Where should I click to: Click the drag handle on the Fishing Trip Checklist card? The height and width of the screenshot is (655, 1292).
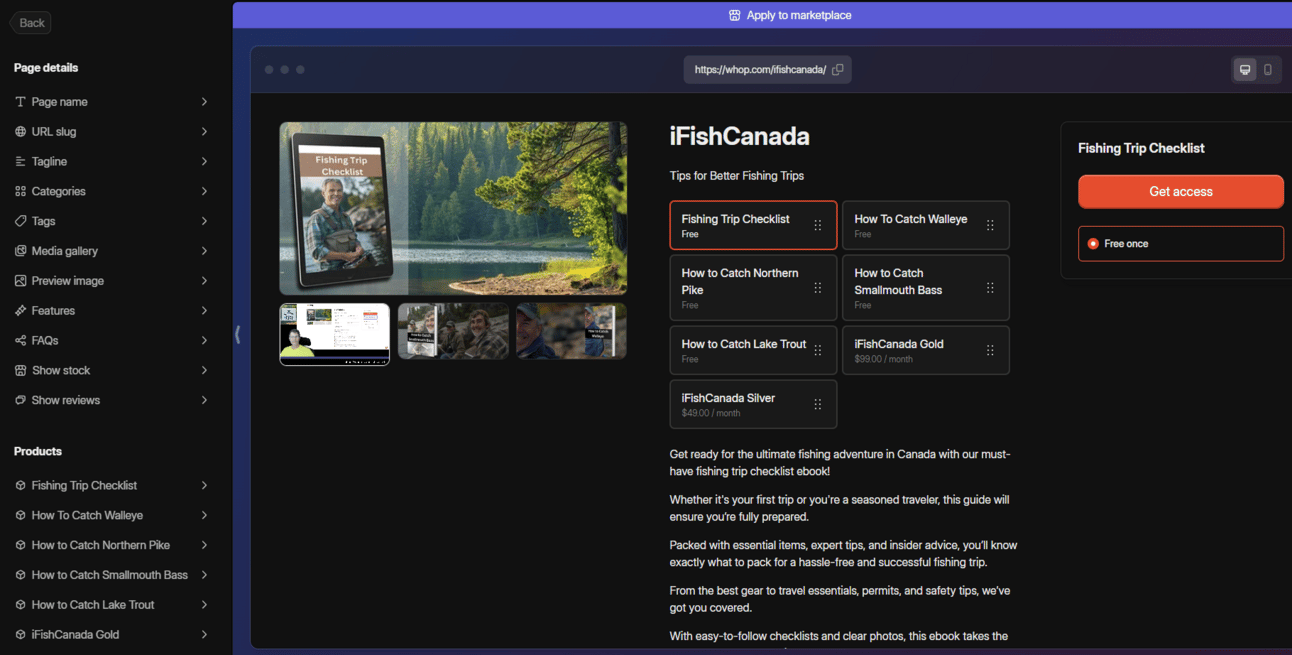click(x=818, y=226)
